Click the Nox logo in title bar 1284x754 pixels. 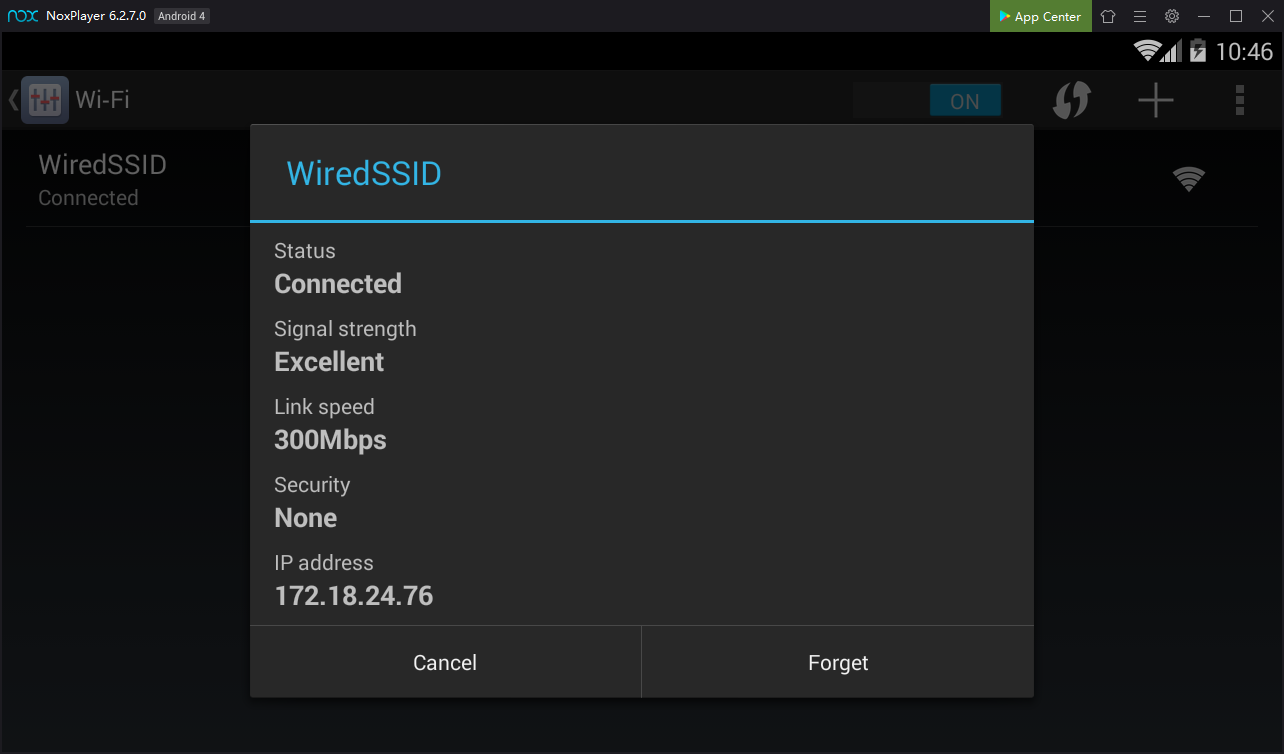coord(22,16)
